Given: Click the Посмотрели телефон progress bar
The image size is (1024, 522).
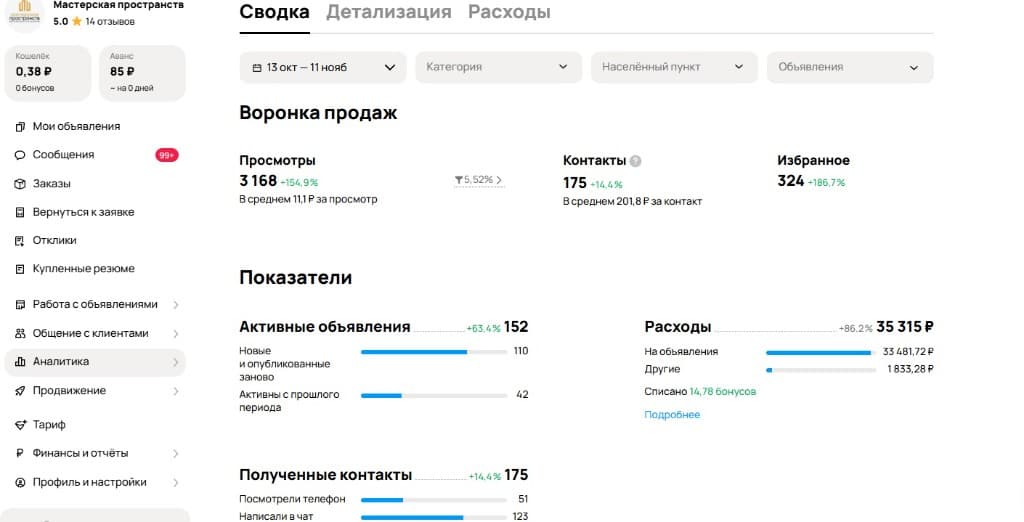Looking at the screenshot, I should click(x=434, y=500).
